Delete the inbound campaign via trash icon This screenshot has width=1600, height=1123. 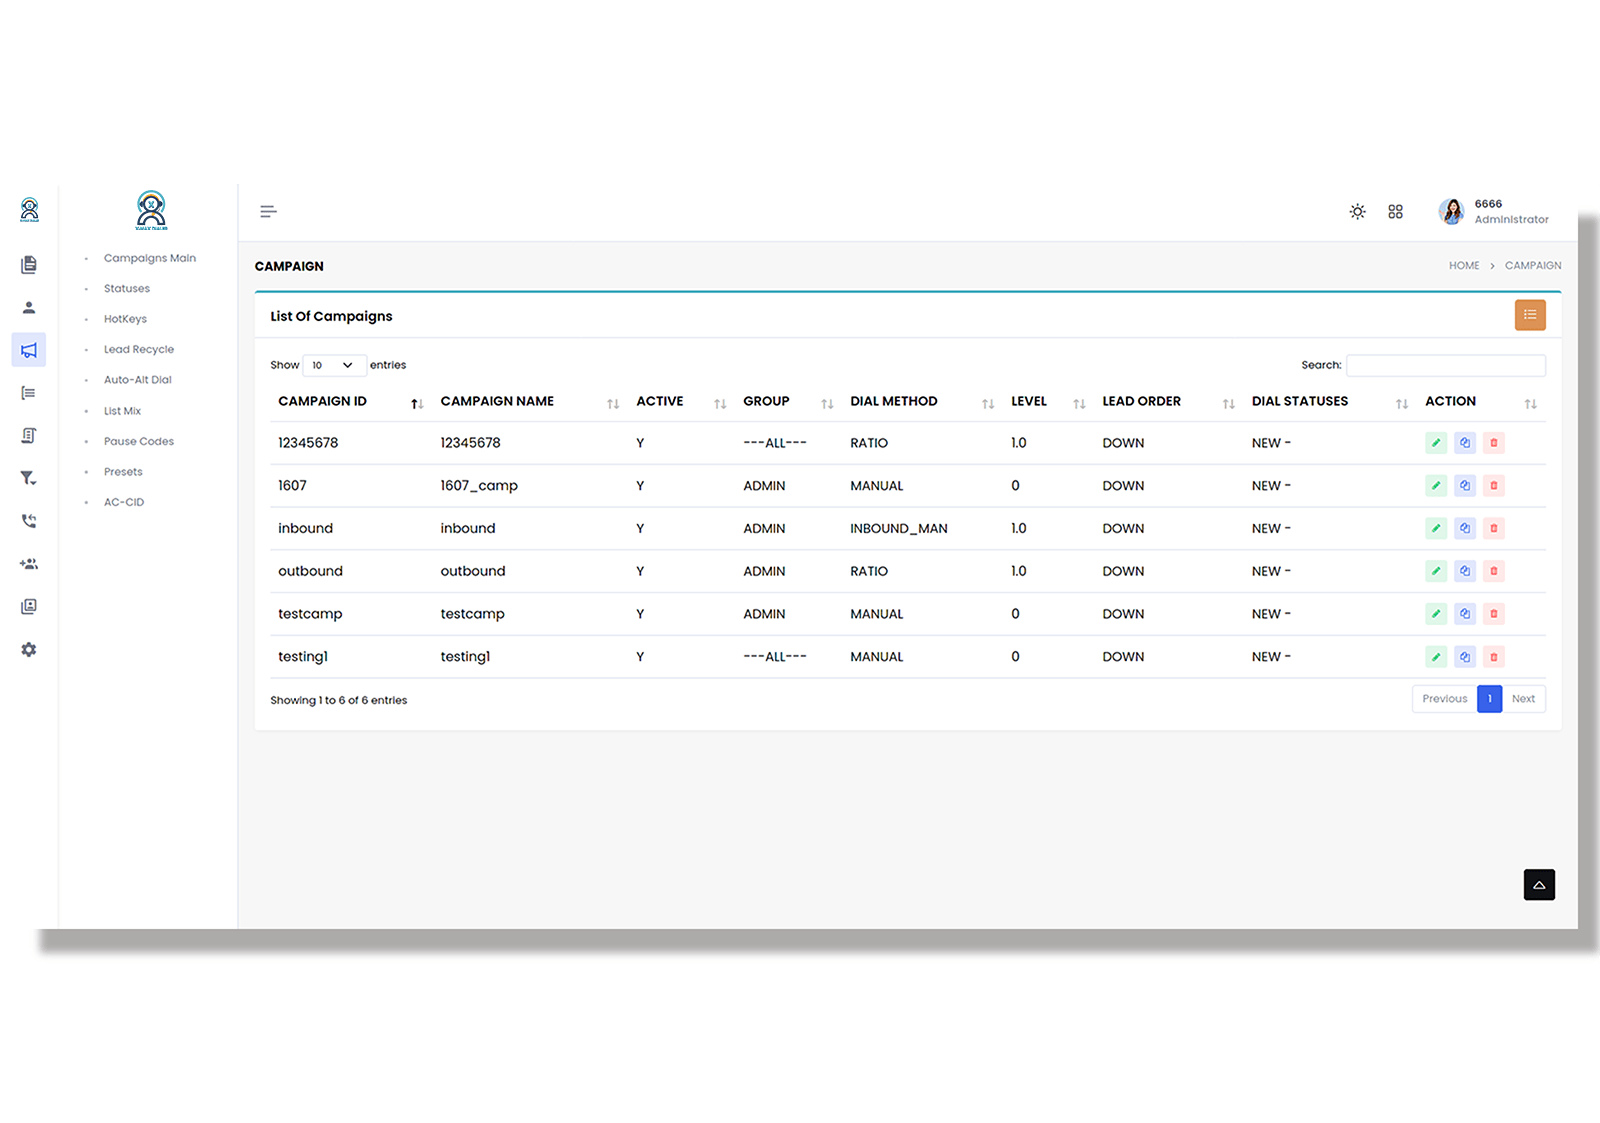pyautogui.click(x=1494, y=529)
